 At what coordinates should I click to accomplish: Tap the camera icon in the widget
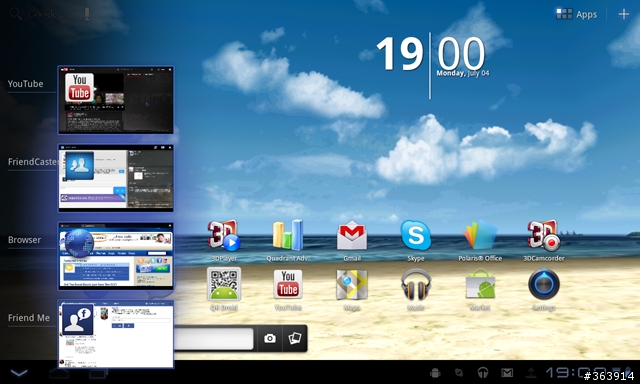(x=270, y=338)
